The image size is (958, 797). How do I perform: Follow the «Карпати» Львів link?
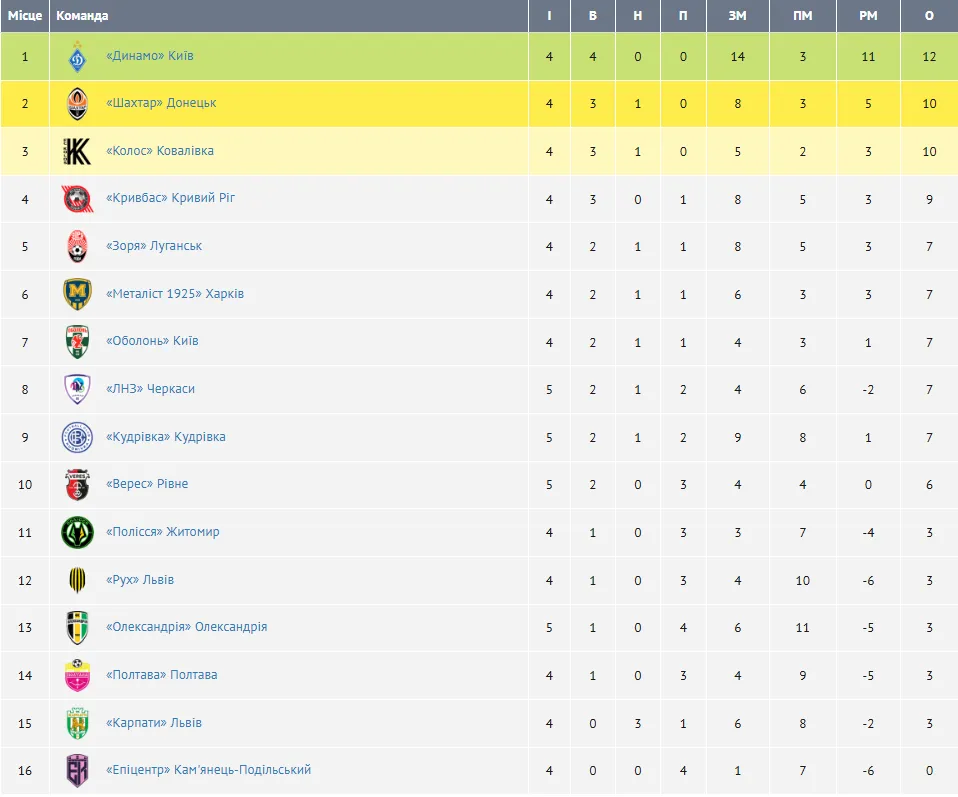(x=153, y=722)
